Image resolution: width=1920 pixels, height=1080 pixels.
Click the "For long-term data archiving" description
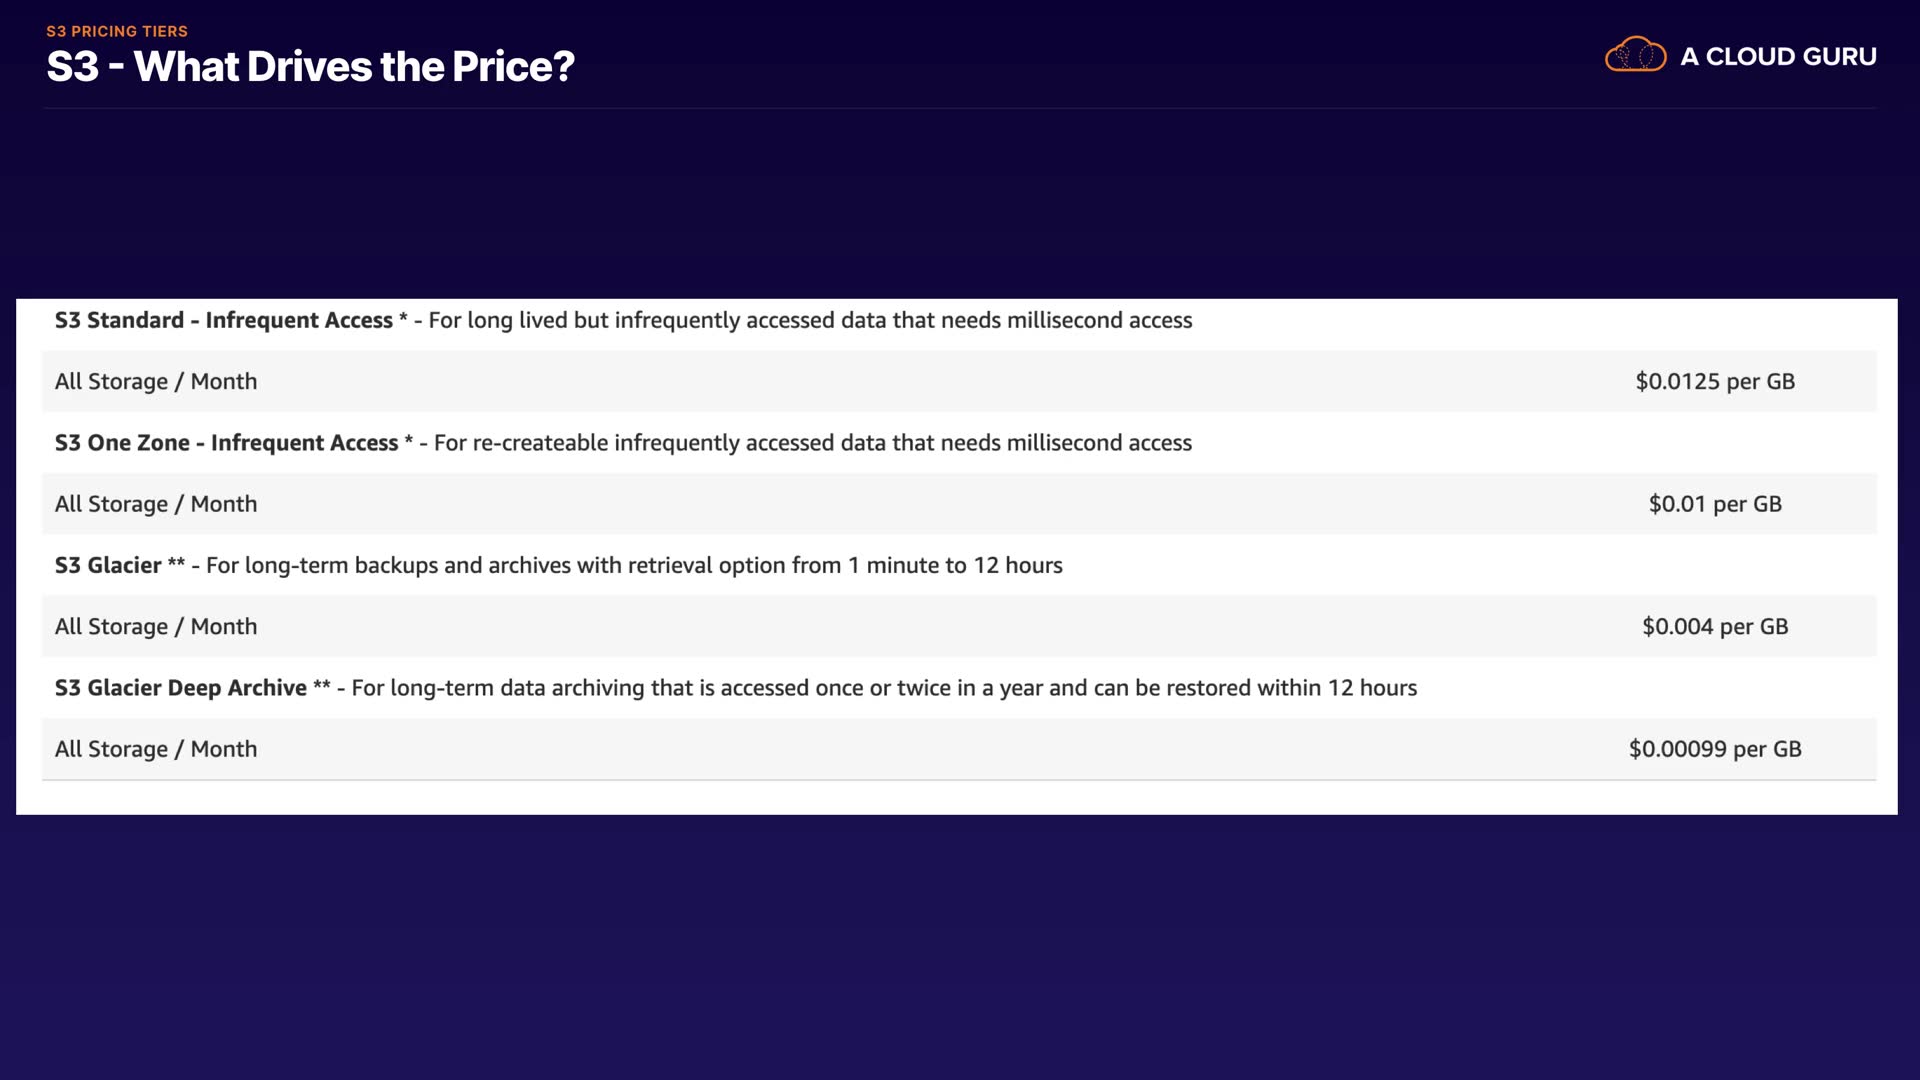click(884, 688)
